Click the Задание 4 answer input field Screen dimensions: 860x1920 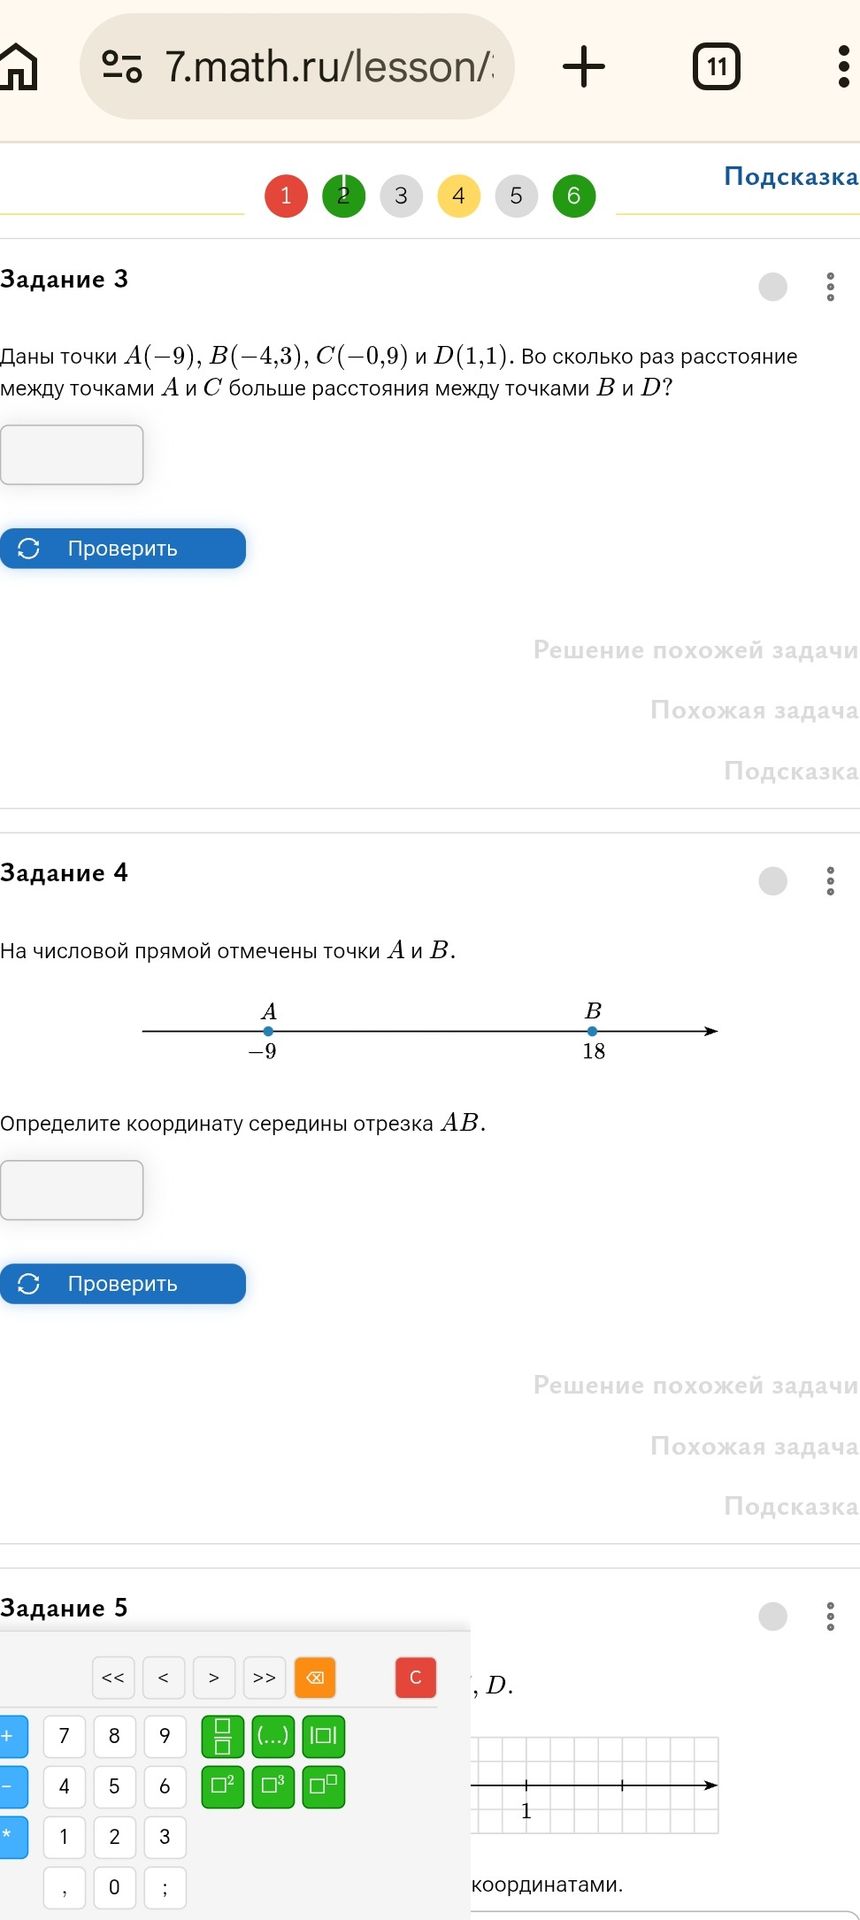[72, 1190]
